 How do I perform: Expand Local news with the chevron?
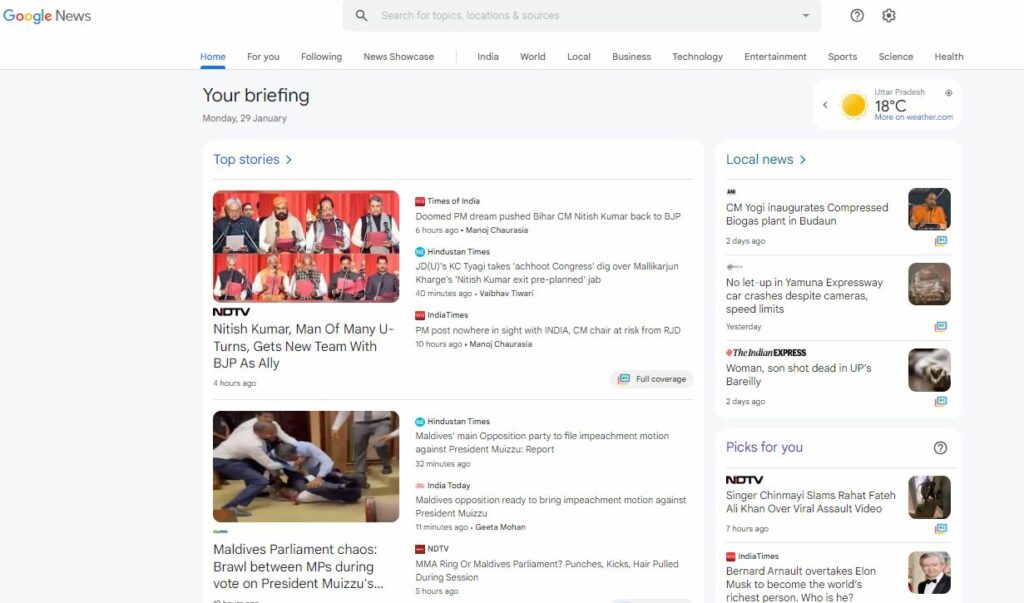[803, 159]
